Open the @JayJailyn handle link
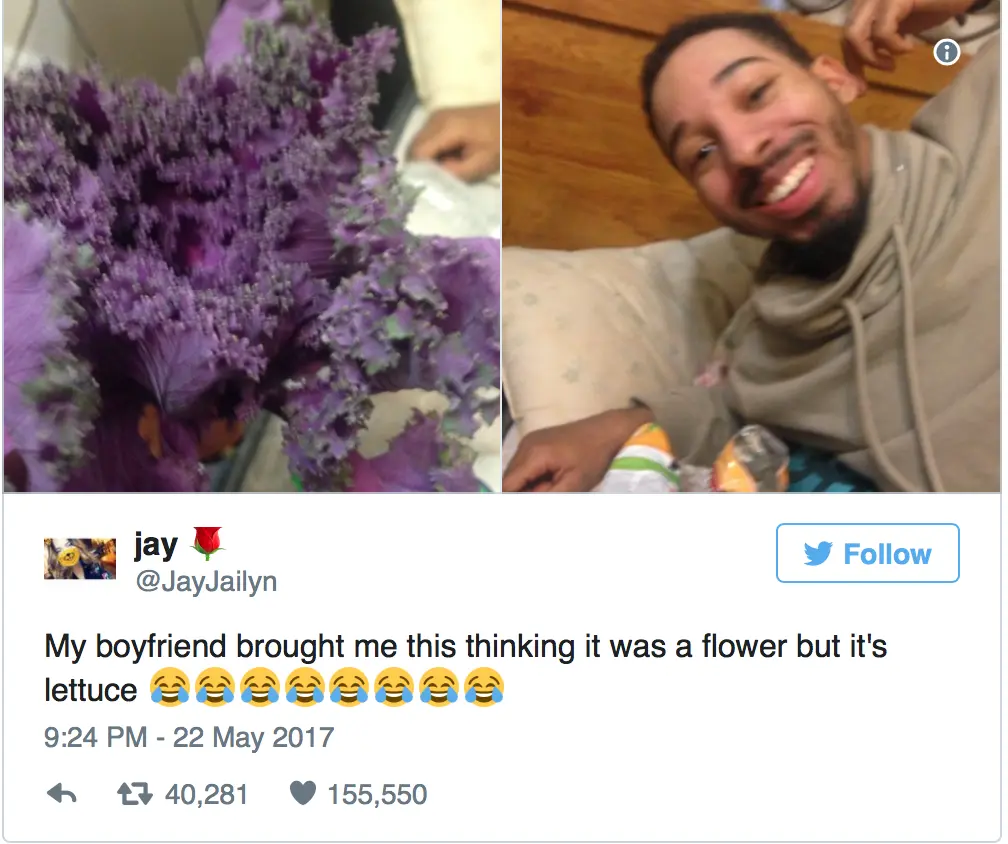 click(206, 582)
